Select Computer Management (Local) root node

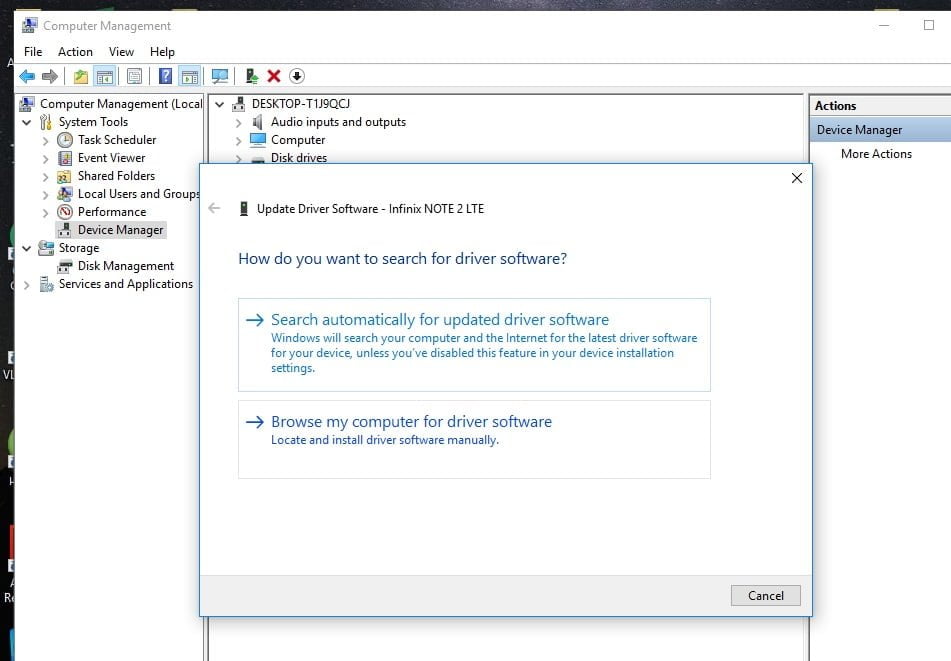[x=121, y=104]
